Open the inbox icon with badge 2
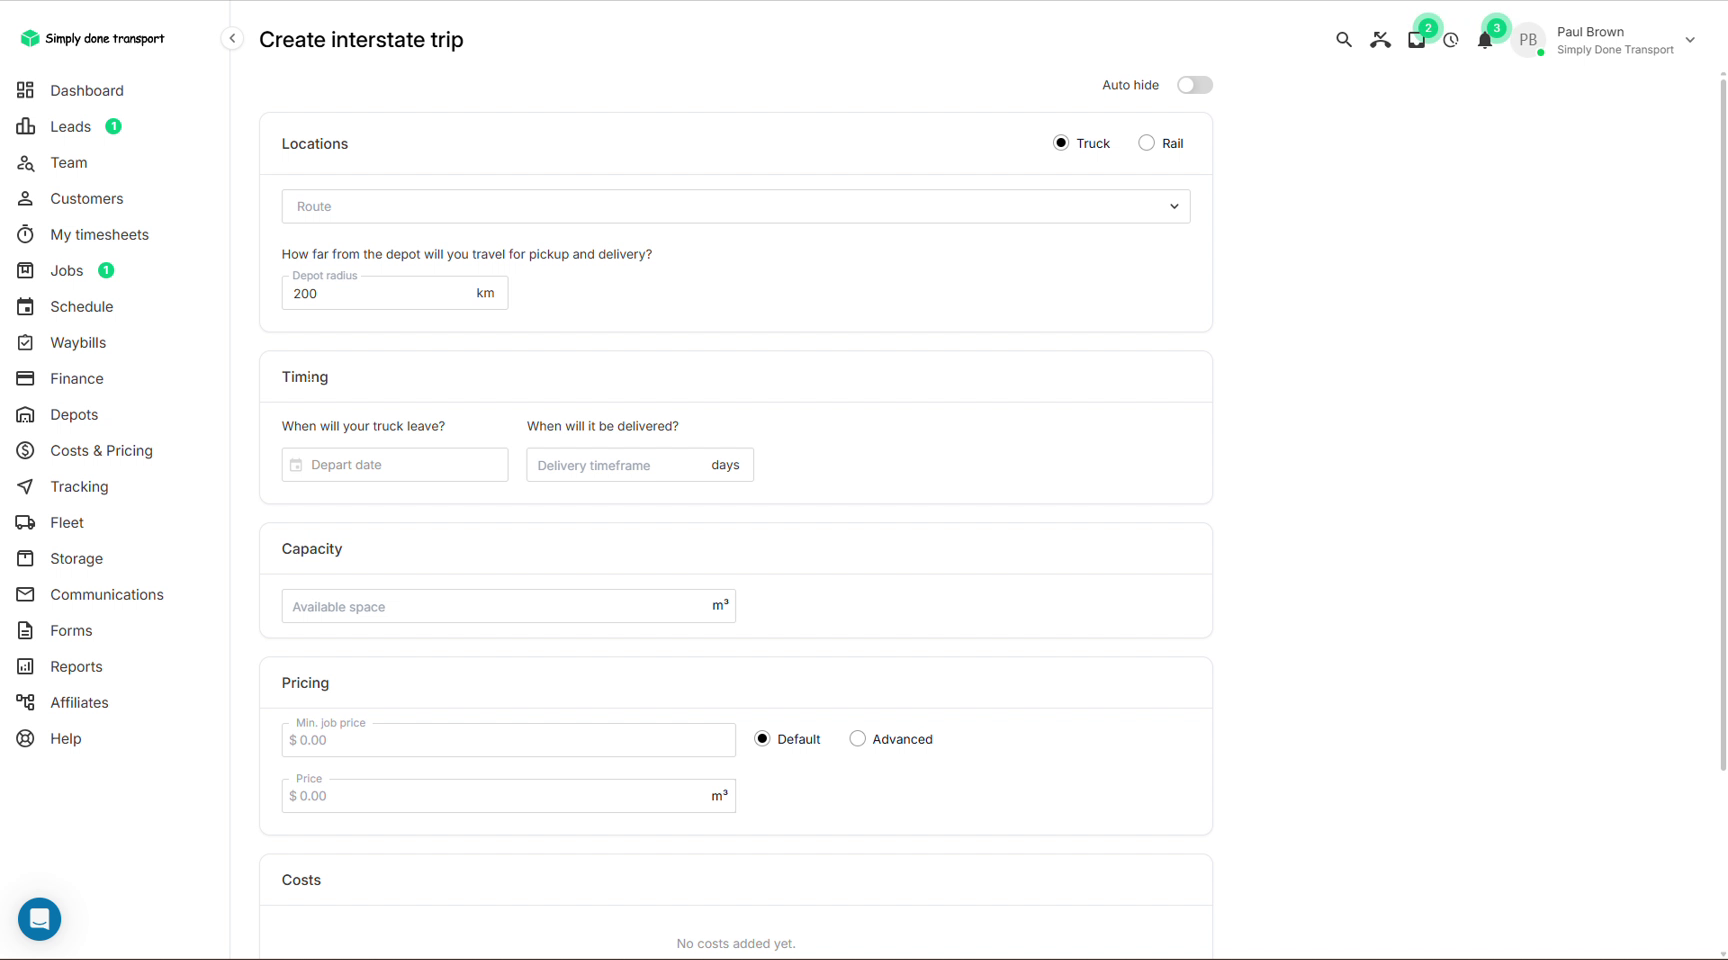The height and width of the screenshot is (960, 1728). (x=1416, y=40)
